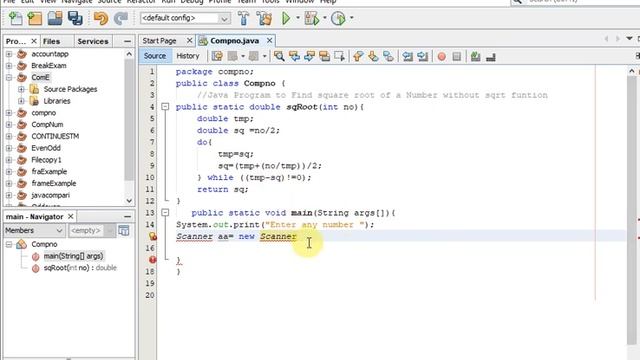Toggle Rectangular Selection icon
This screenshot has height=360, width=640.
coord(340,56)
